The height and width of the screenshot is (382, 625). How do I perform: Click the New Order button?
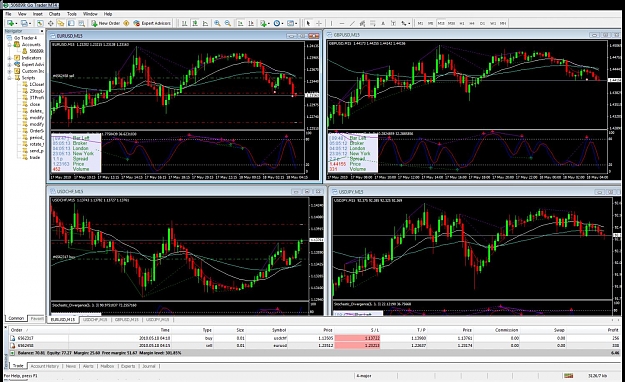coord(105,24)
